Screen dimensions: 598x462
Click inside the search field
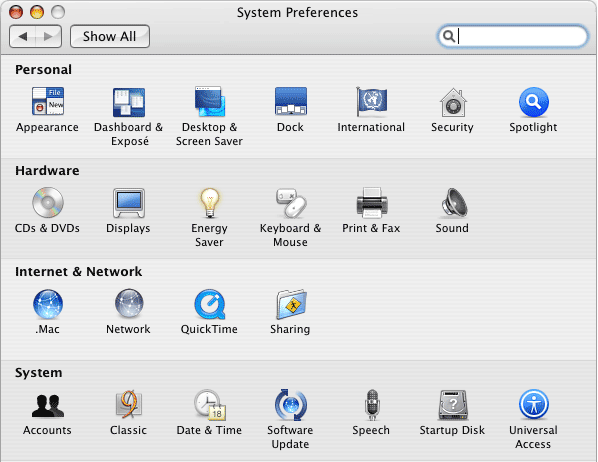513,37
